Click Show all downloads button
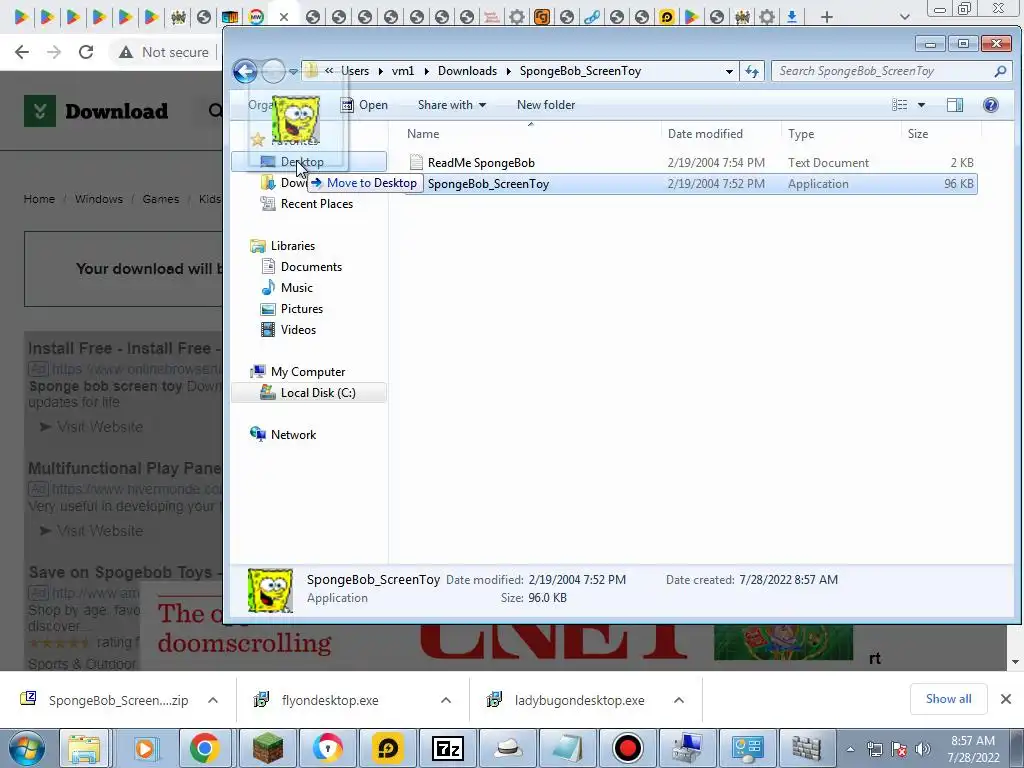 (948, 699)
